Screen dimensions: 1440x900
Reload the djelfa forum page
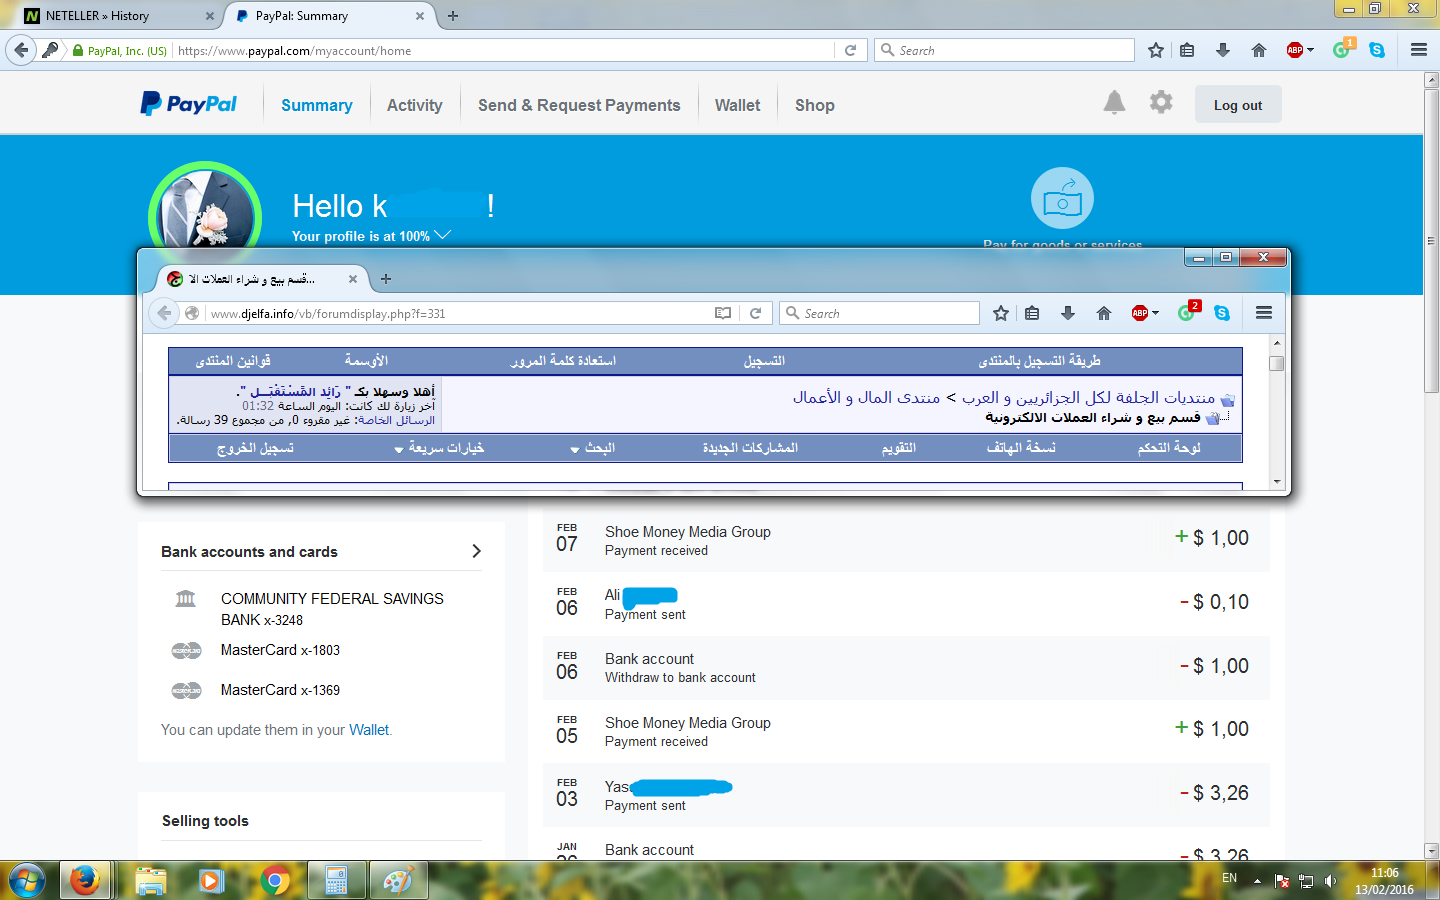click(756, 313)
